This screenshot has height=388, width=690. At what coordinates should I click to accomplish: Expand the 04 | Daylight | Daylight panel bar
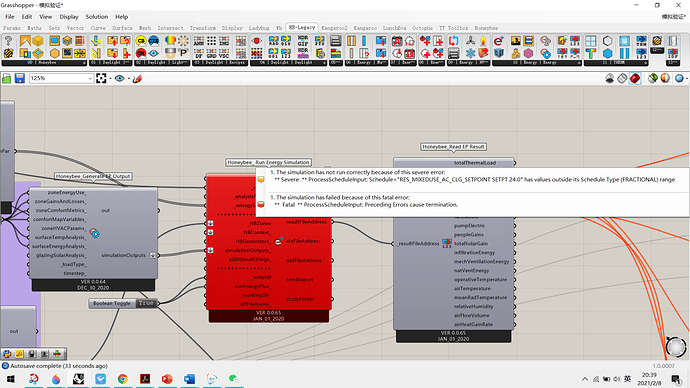289,63
